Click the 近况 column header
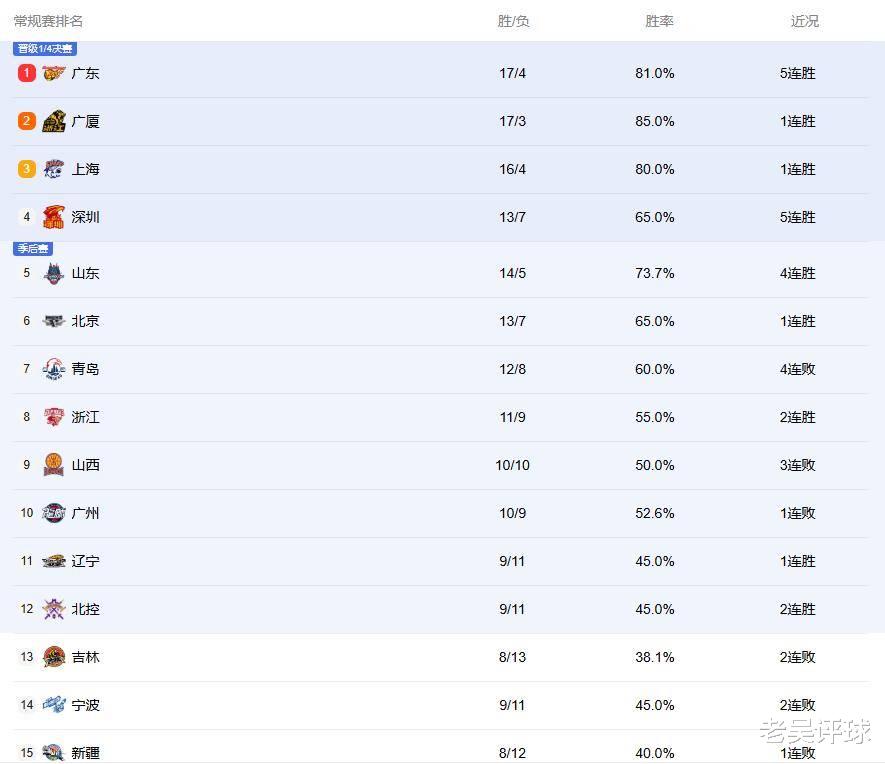 [x=804, y=21]
